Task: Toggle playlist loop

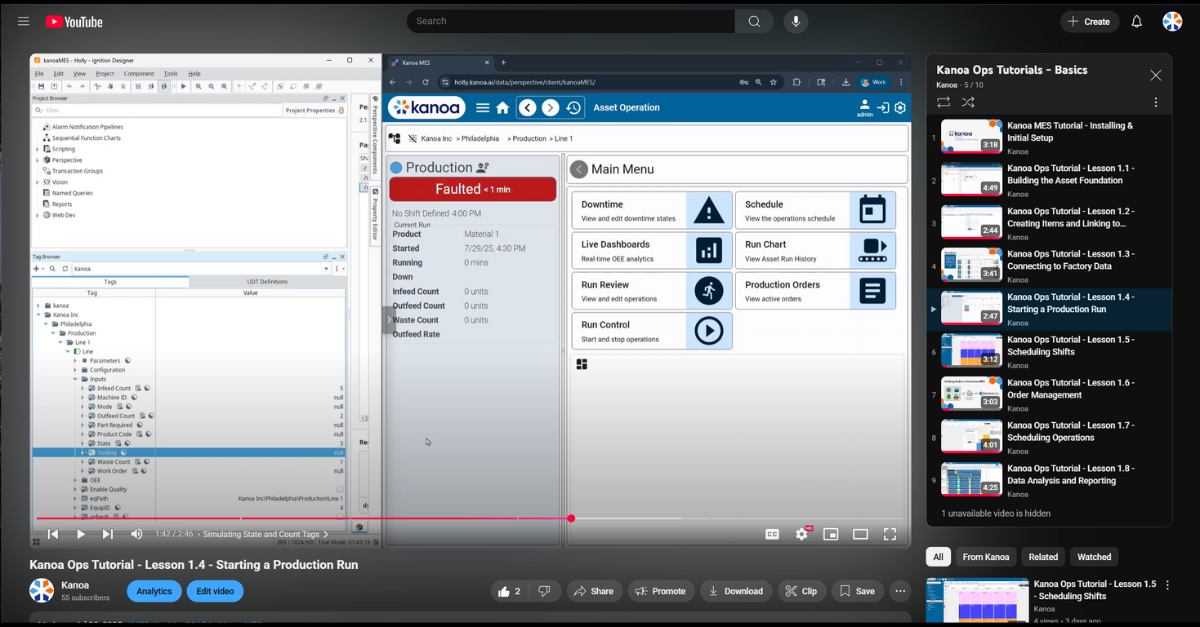Action: click(943, 102)
